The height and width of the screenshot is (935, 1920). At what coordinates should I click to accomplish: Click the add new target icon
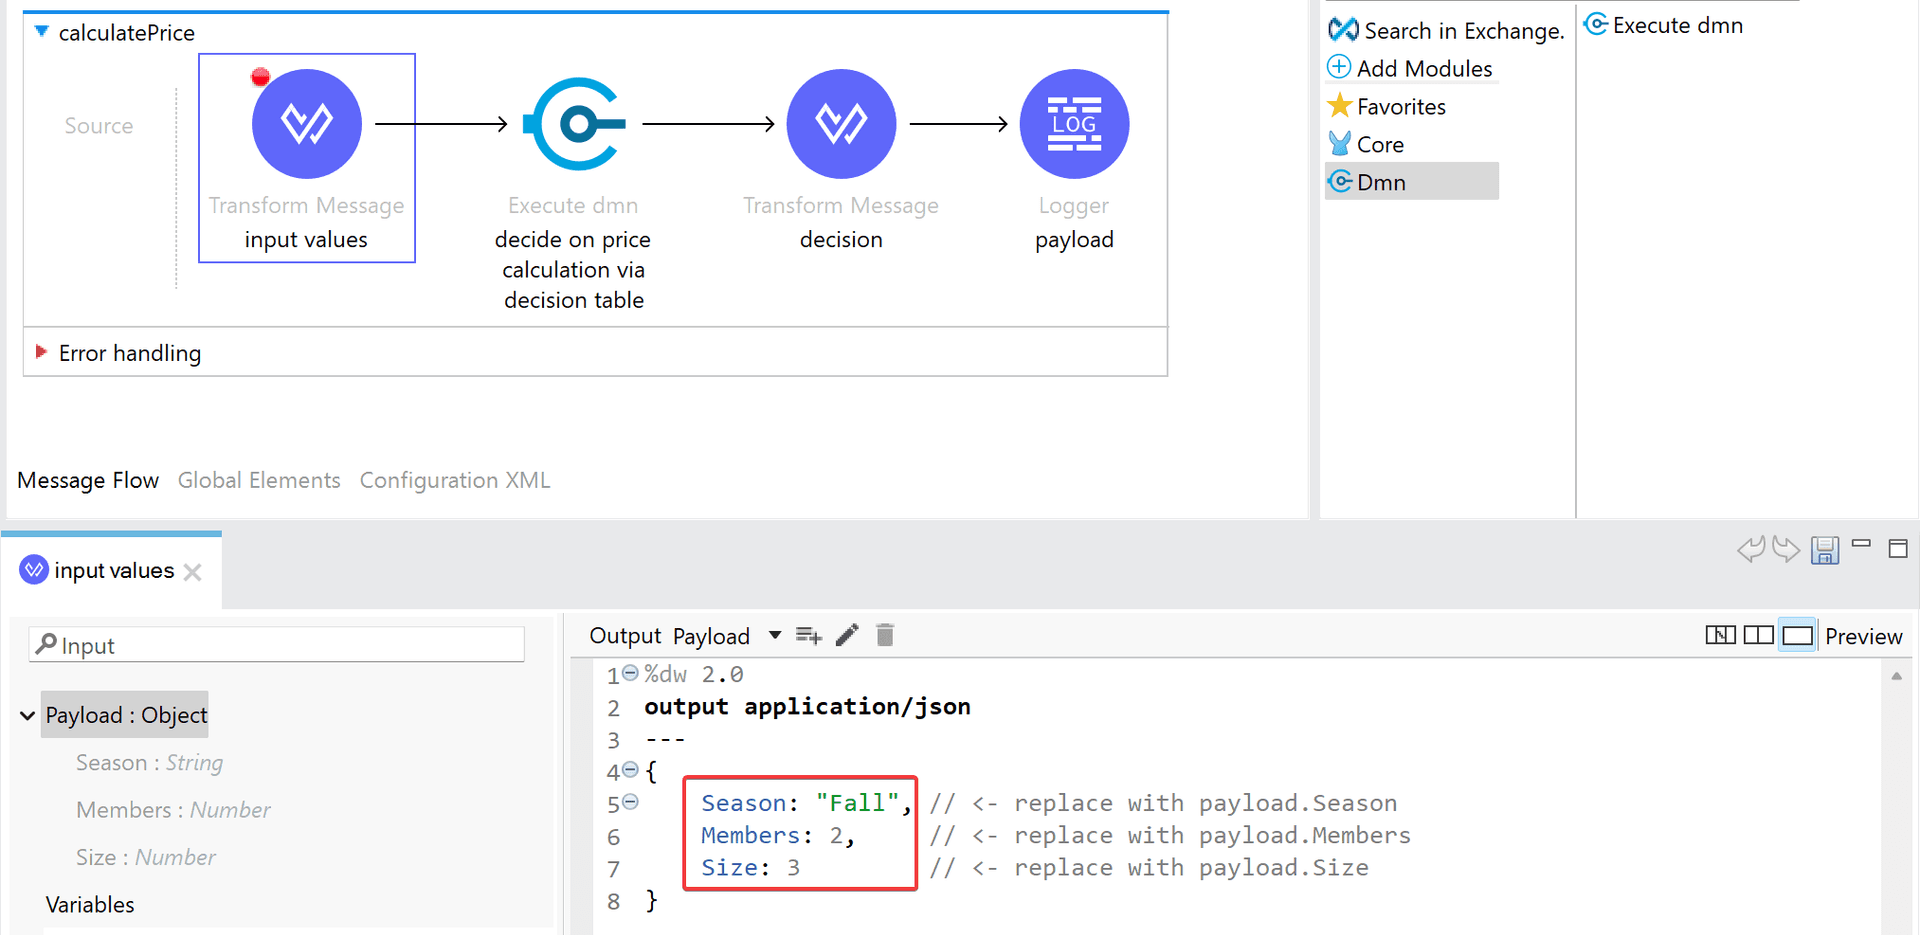[x=808, y=636]
